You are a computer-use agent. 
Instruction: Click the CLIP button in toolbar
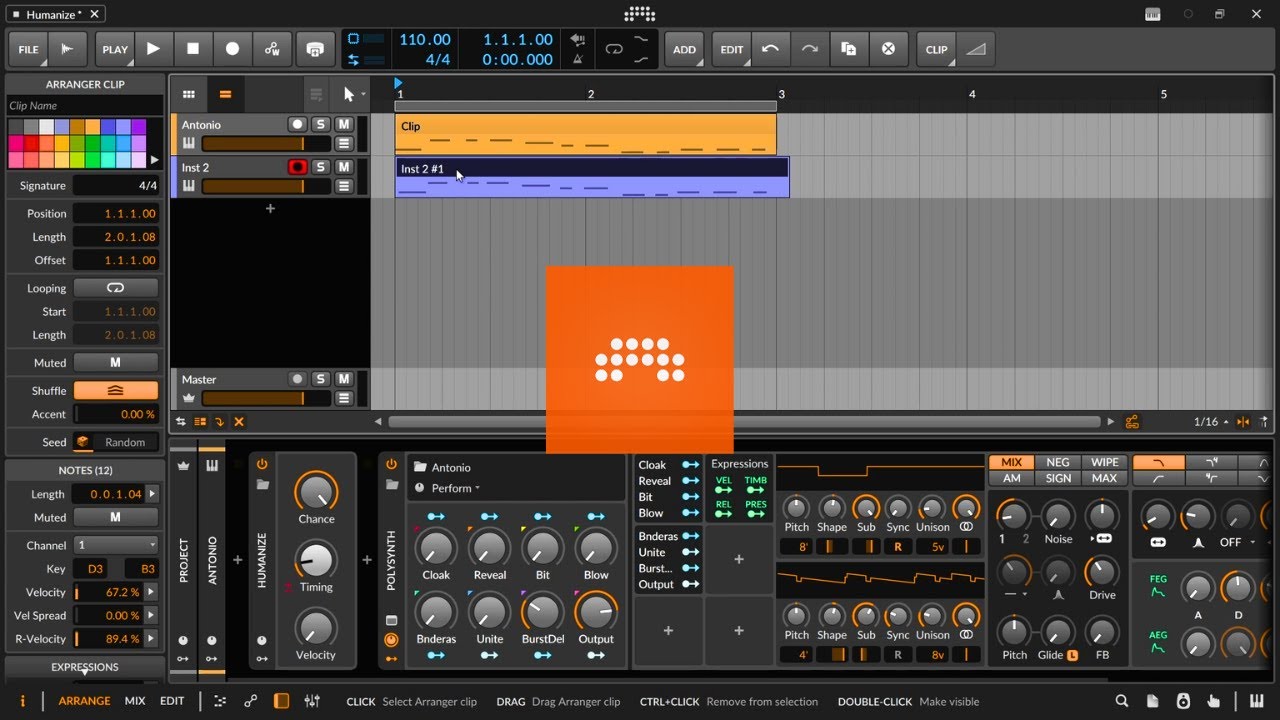(x=936, y=49)
